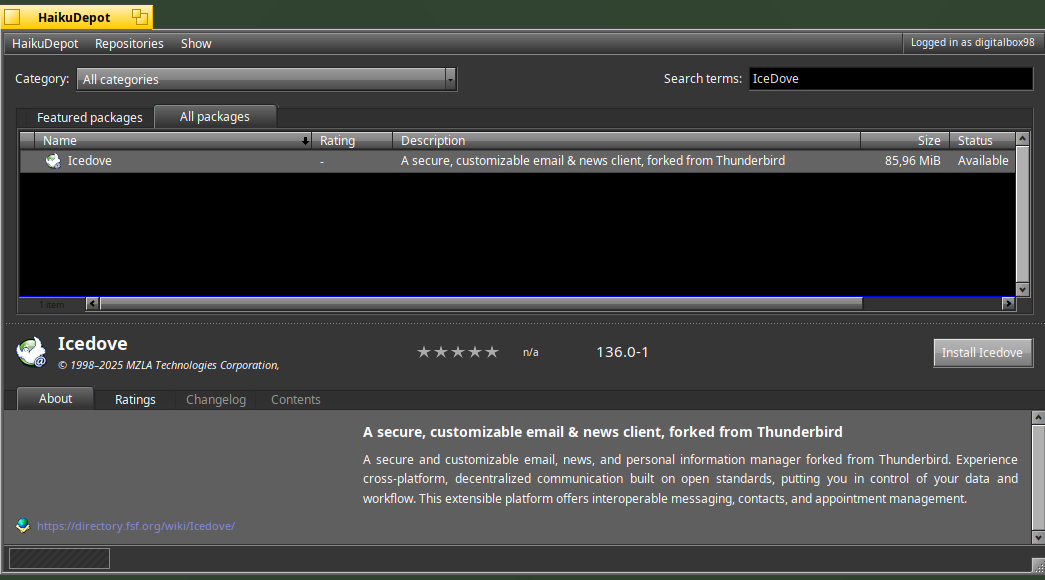Viewport: 1045px width, 580px height.
Task: Click the five-star rating display for Icedove
Action: pos(458,352)
